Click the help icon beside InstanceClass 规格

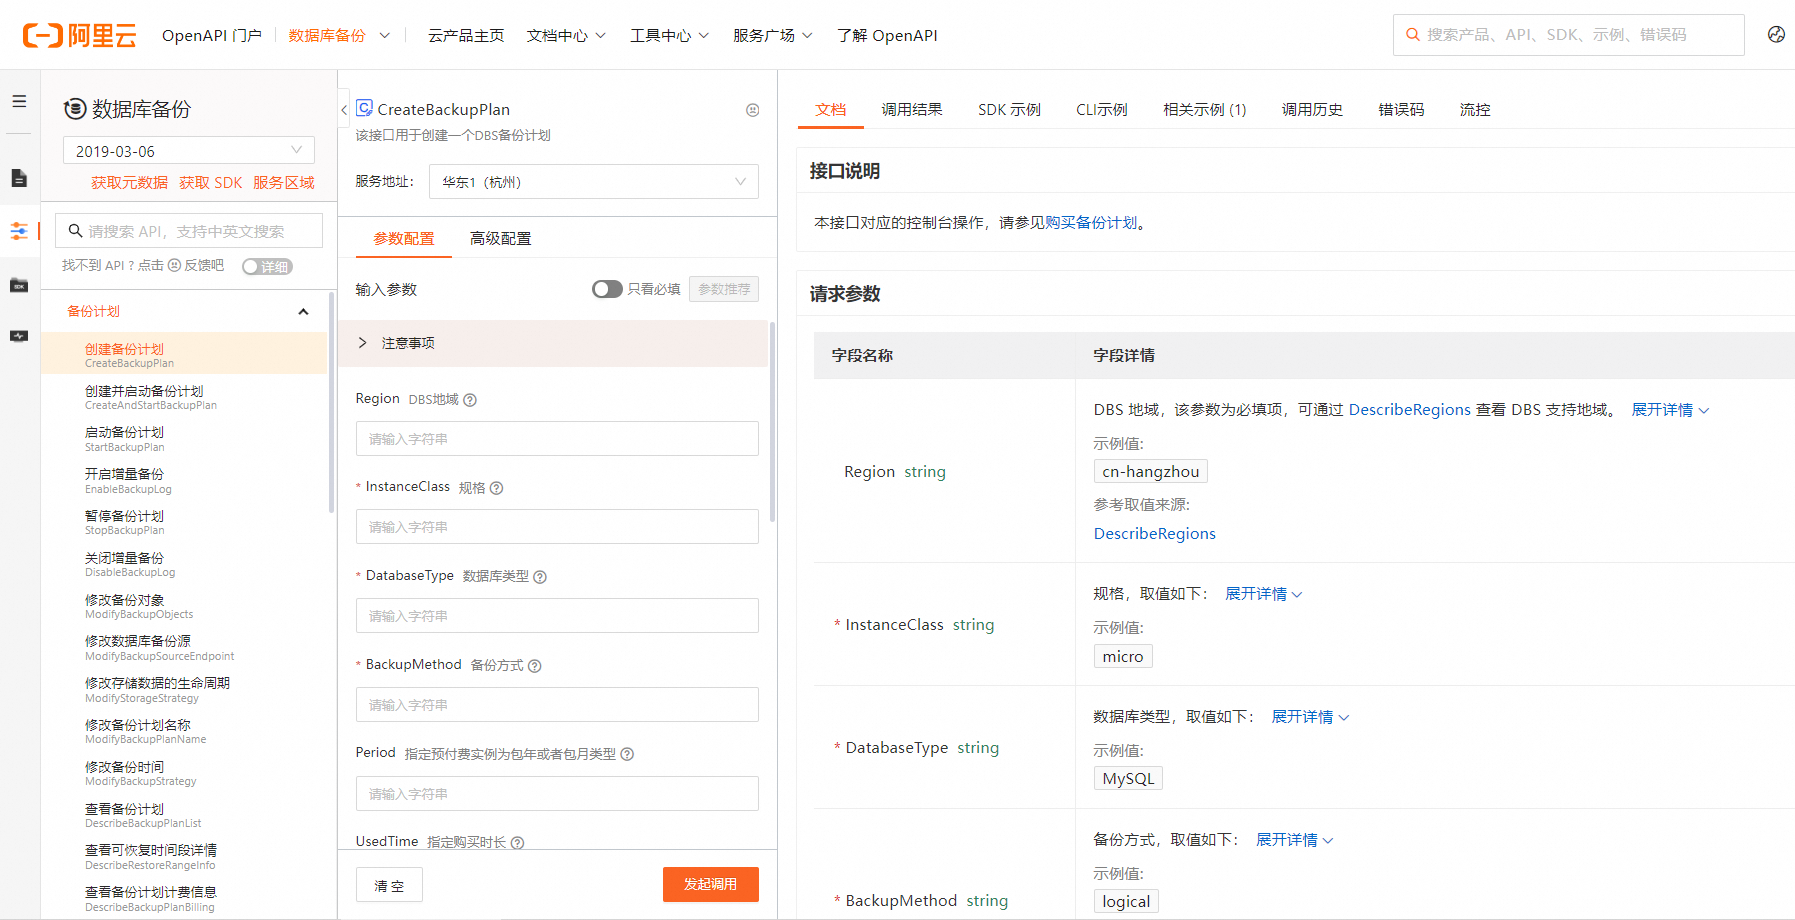(x=496, y=488)
